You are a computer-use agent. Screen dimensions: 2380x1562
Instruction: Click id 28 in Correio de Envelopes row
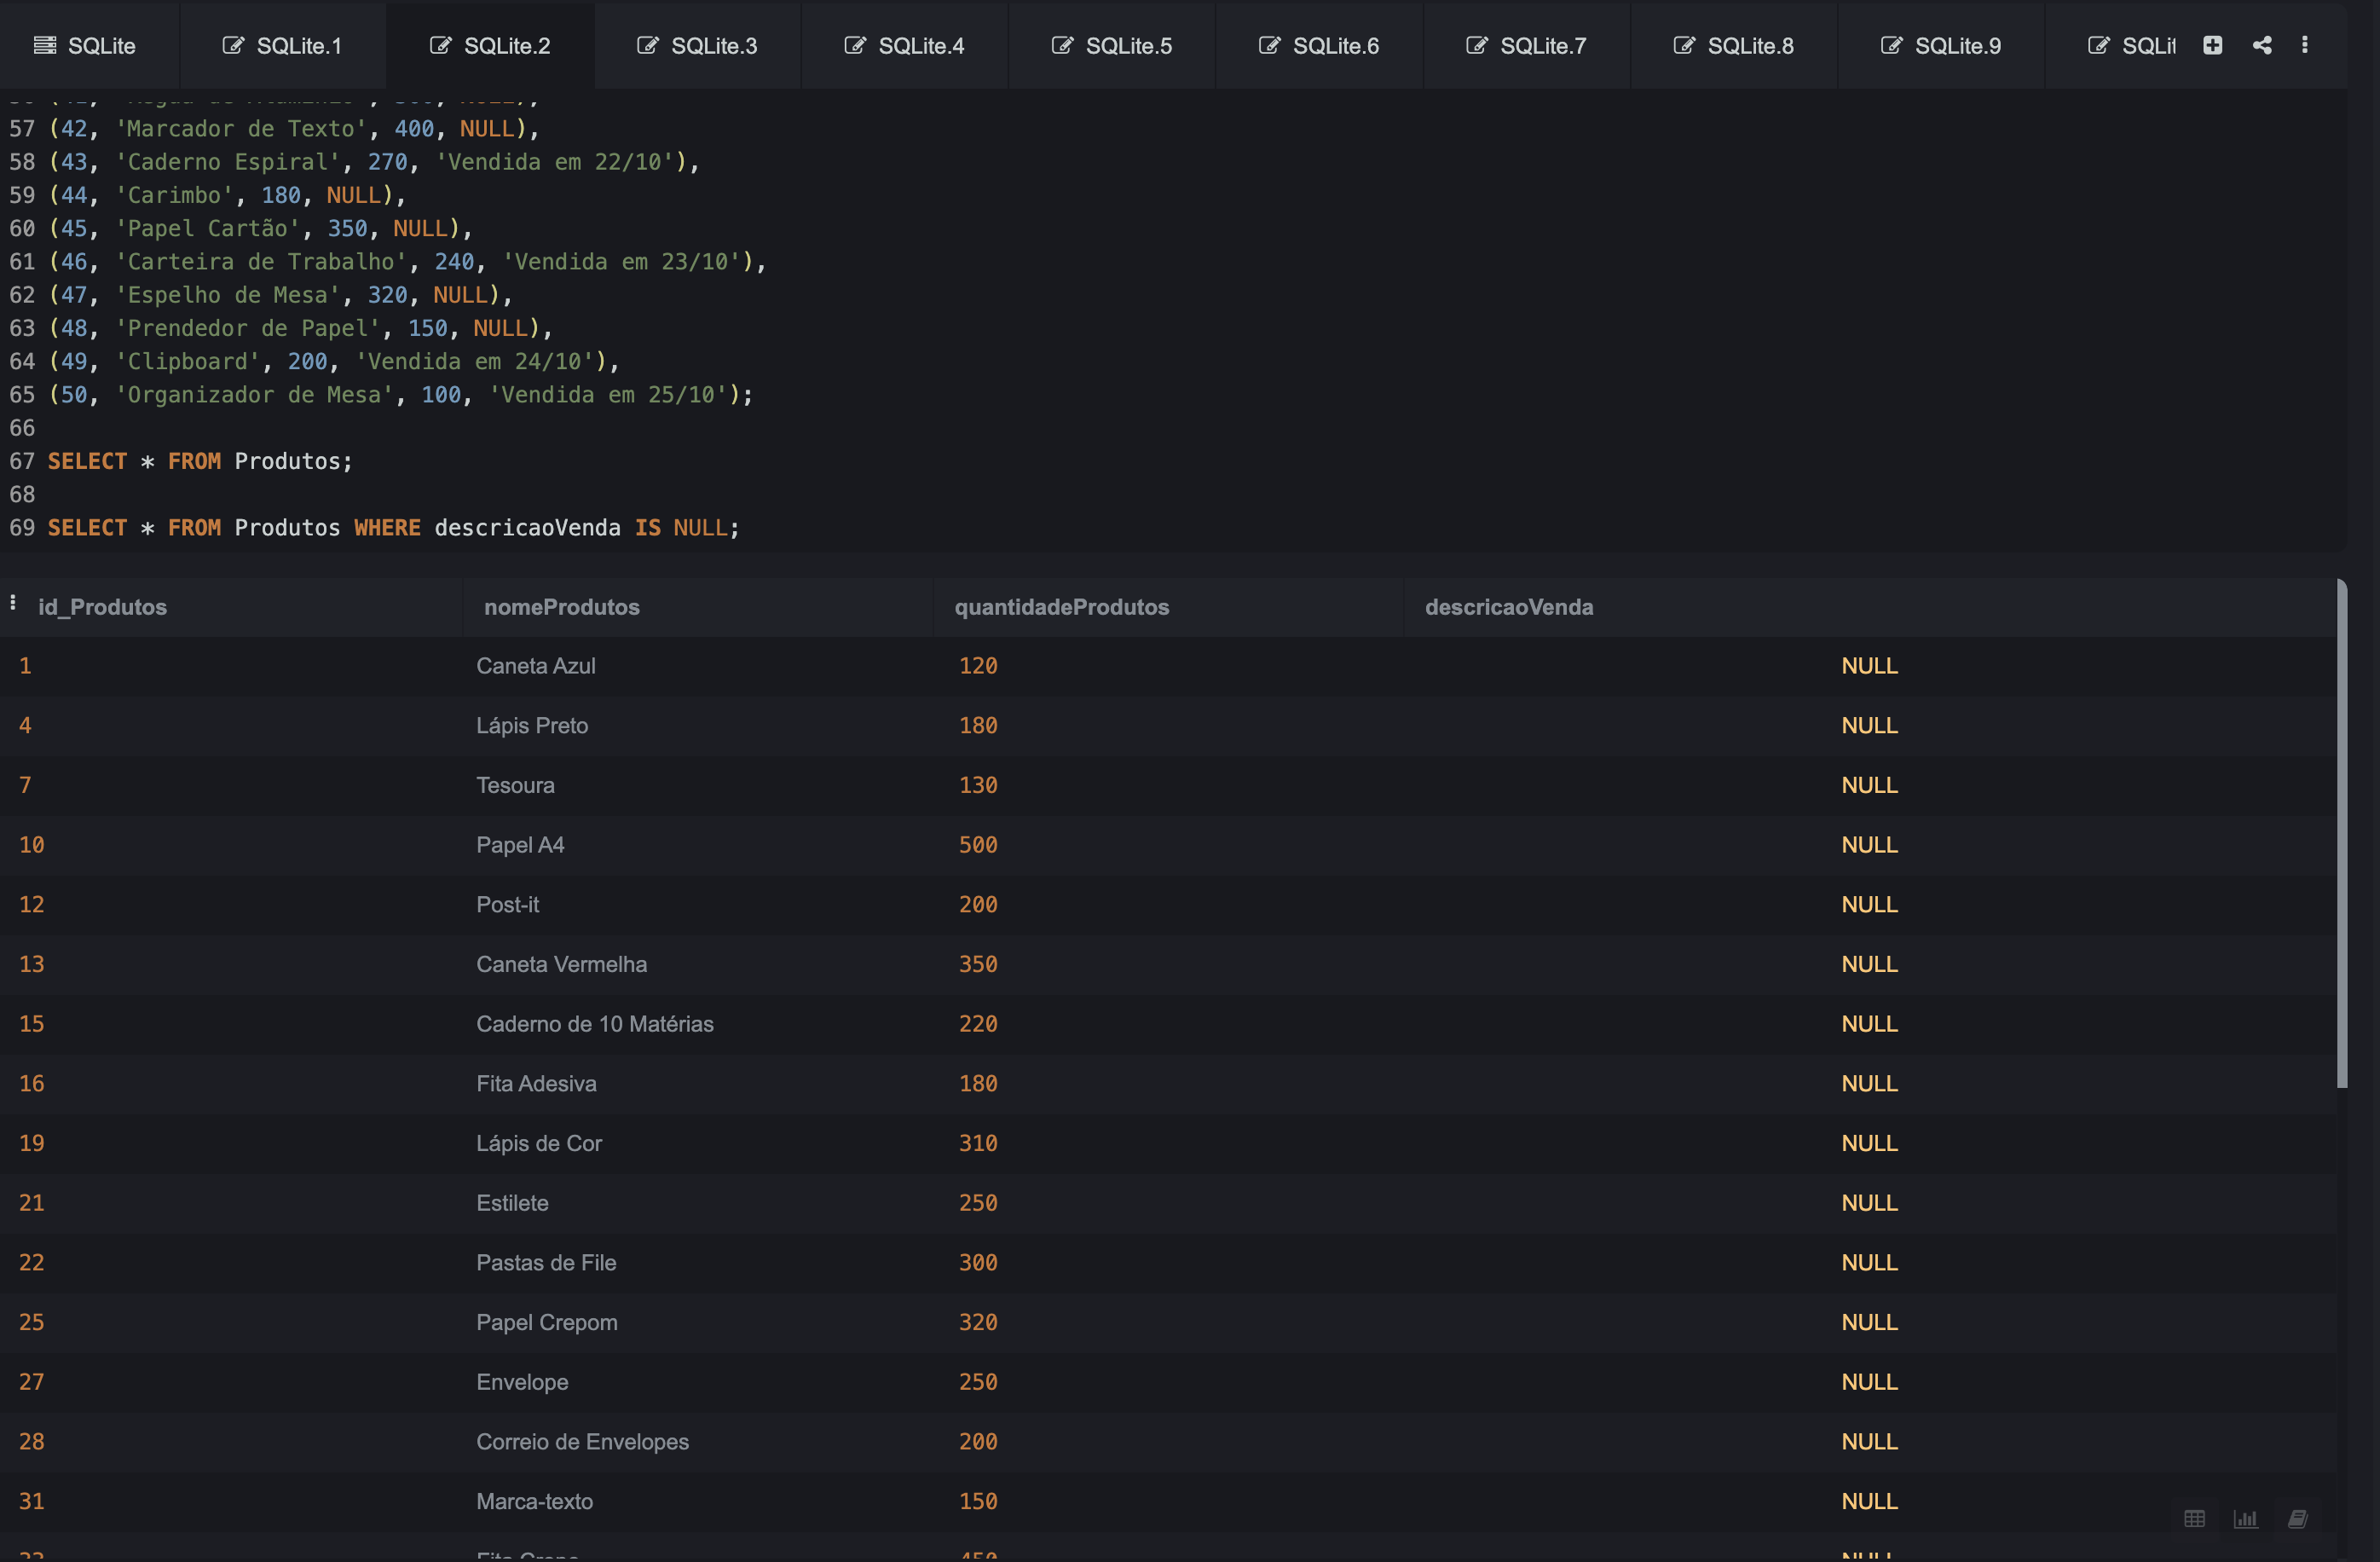pos(31,1442)
